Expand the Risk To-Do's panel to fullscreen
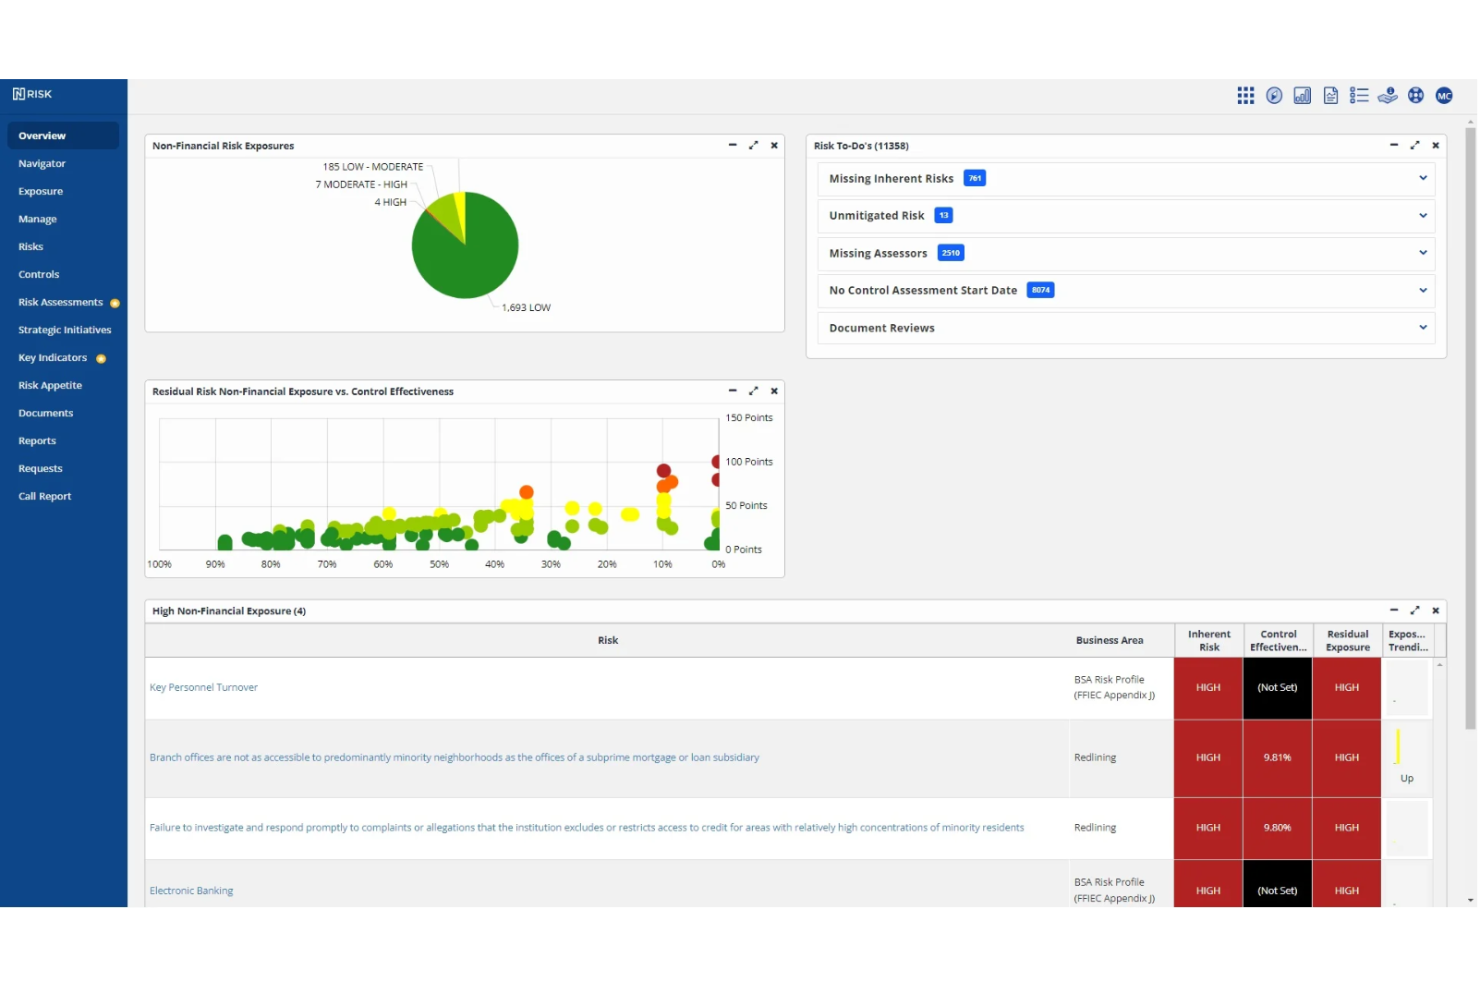 click(1414, 145)
